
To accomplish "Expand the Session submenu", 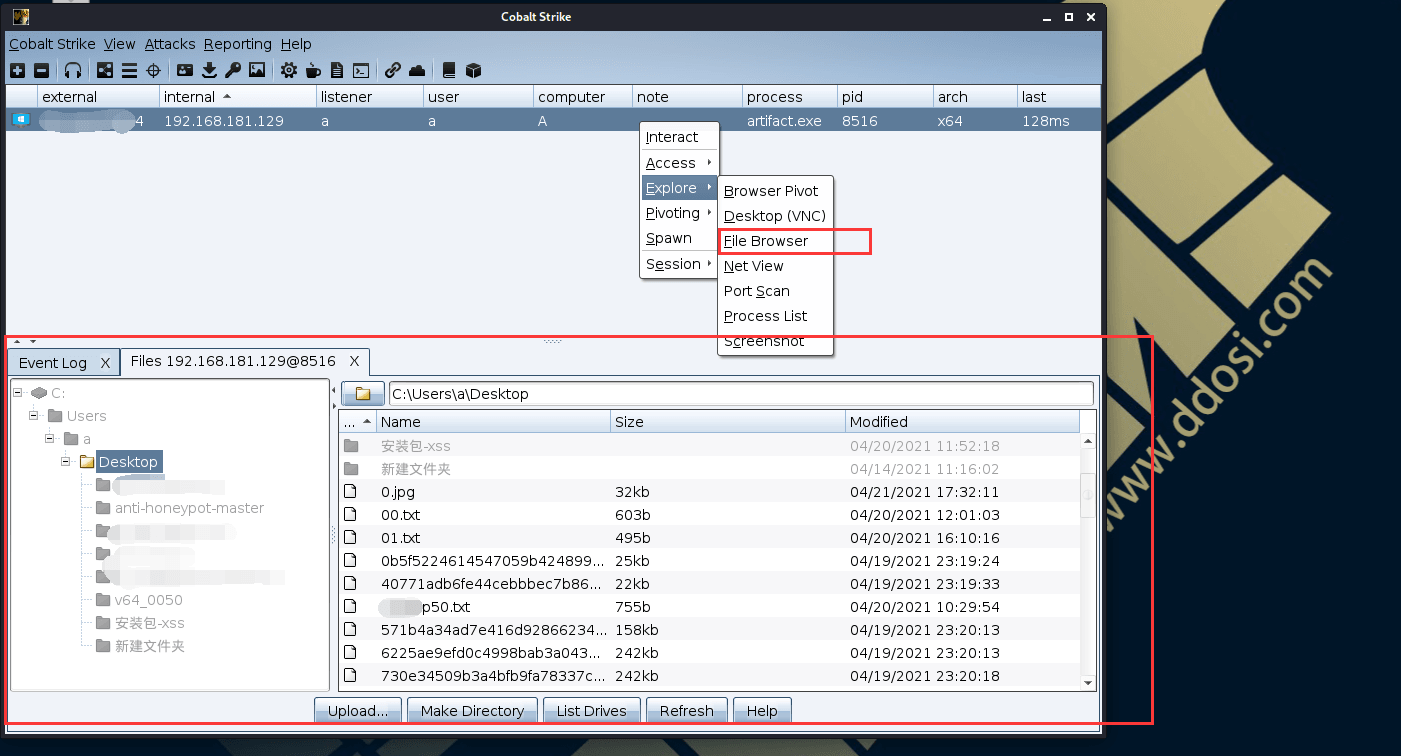I will coord(679,264).
